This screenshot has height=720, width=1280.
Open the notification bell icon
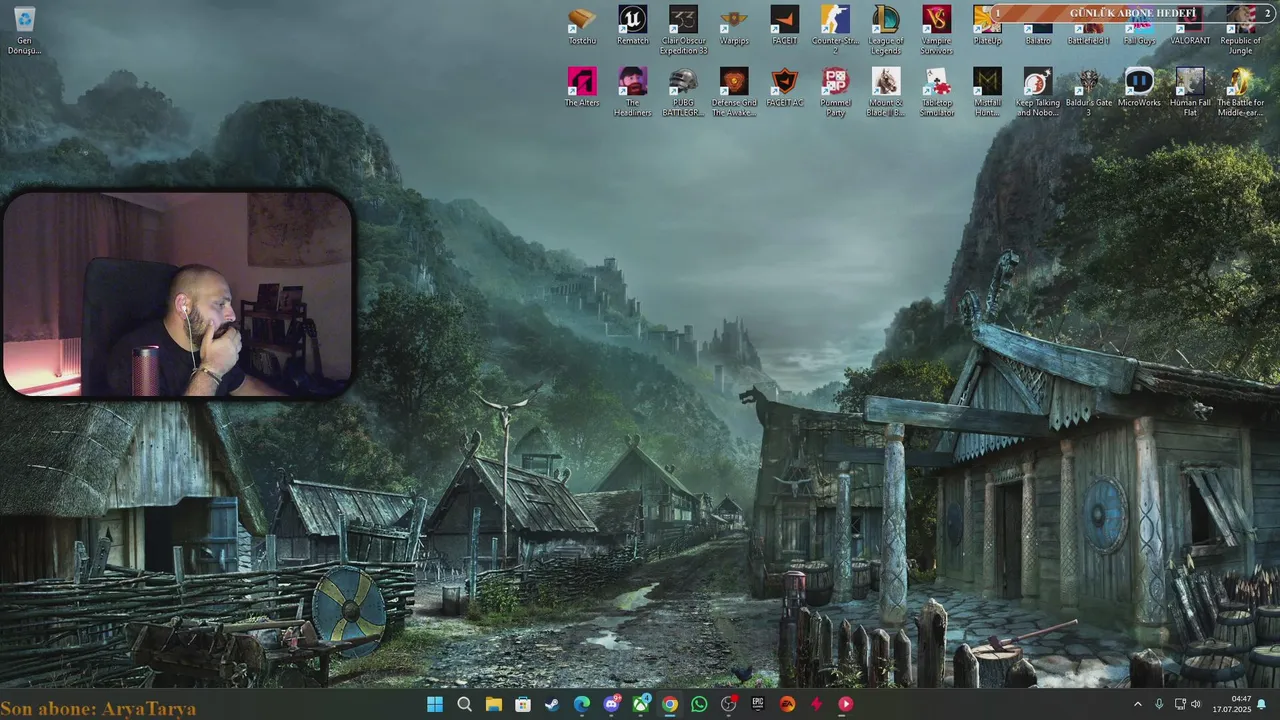pyautogui.click(x=1262, y=704)
